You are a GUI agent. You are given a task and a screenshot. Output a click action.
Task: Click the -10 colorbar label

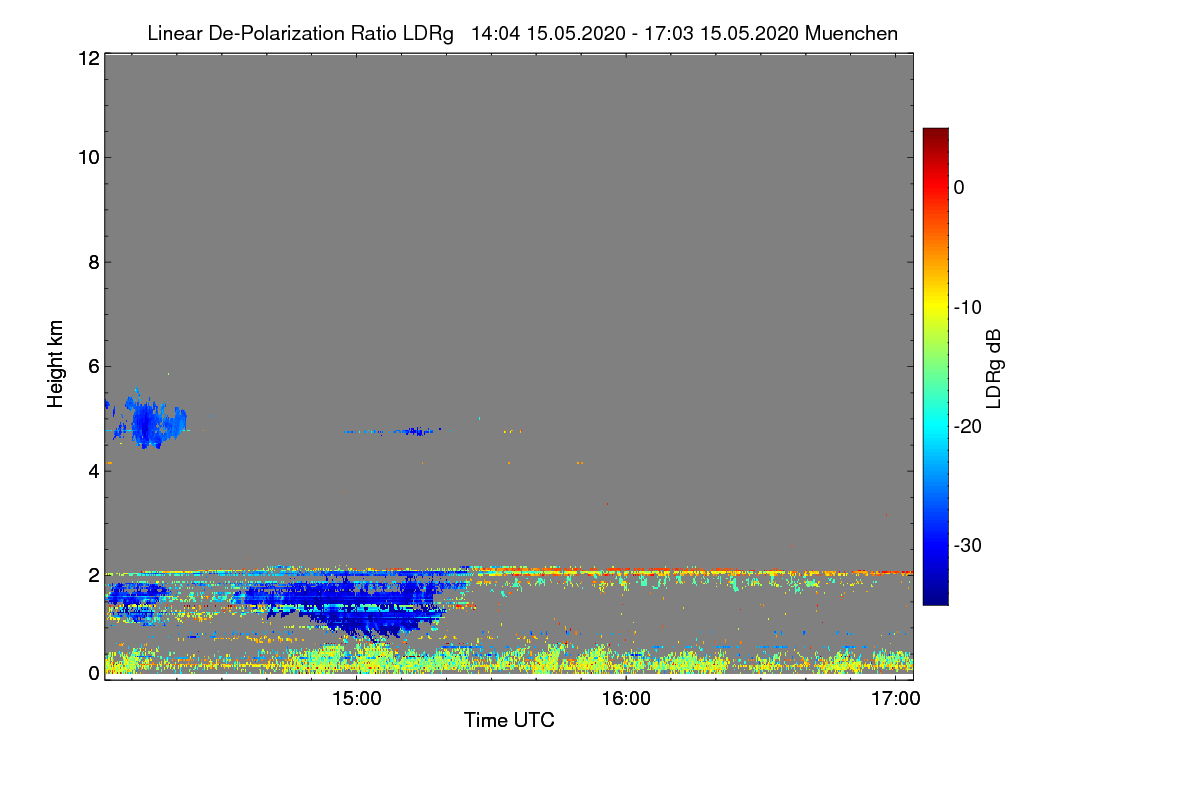click(969, 307)
